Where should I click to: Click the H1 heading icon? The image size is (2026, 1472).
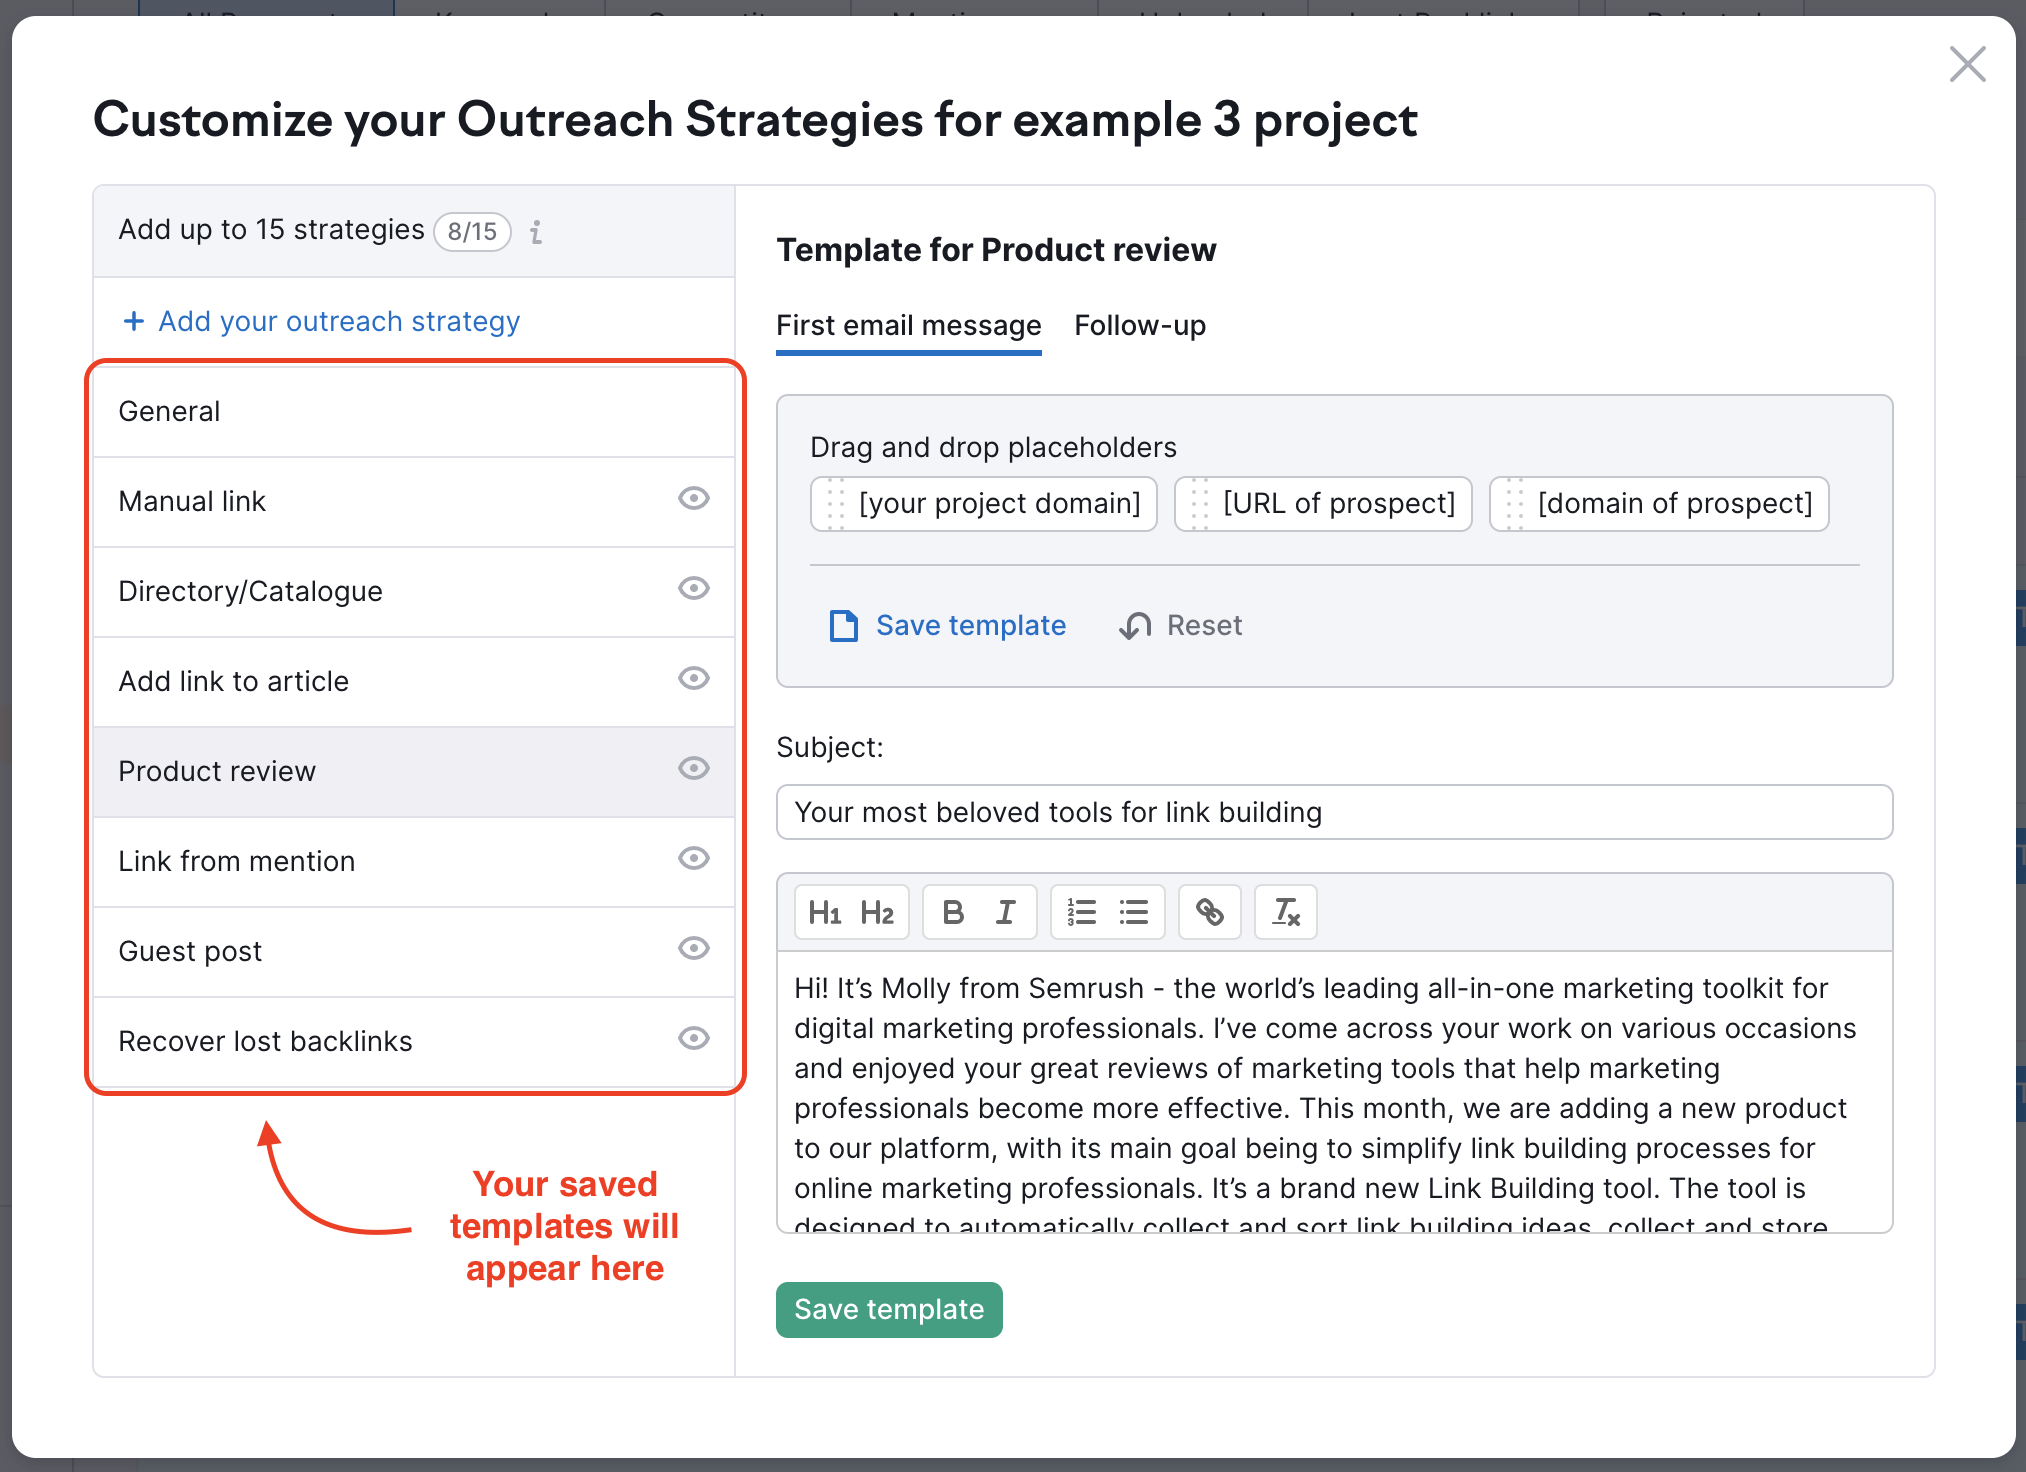[823, 912]
